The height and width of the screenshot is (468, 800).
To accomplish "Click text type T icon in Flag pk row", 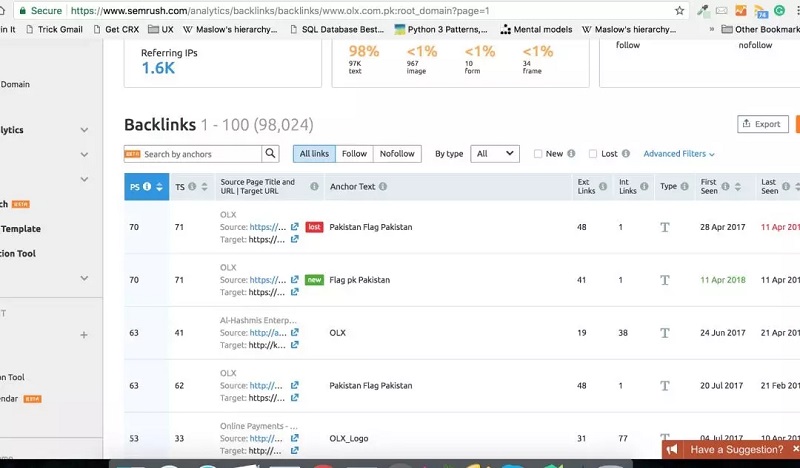I will pyautogui.click(x=664, y=280).
